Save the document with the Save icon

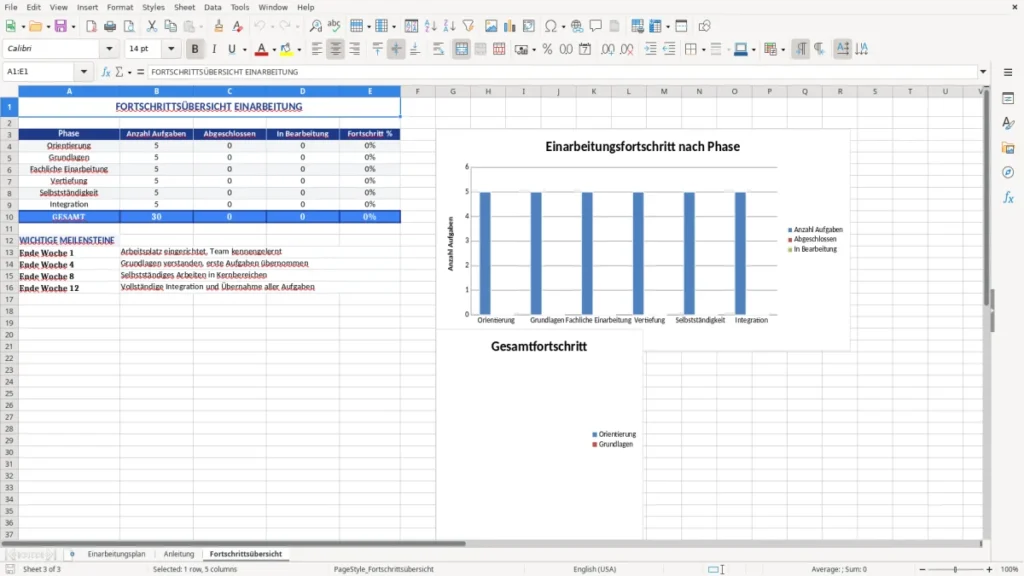point(61,26)
